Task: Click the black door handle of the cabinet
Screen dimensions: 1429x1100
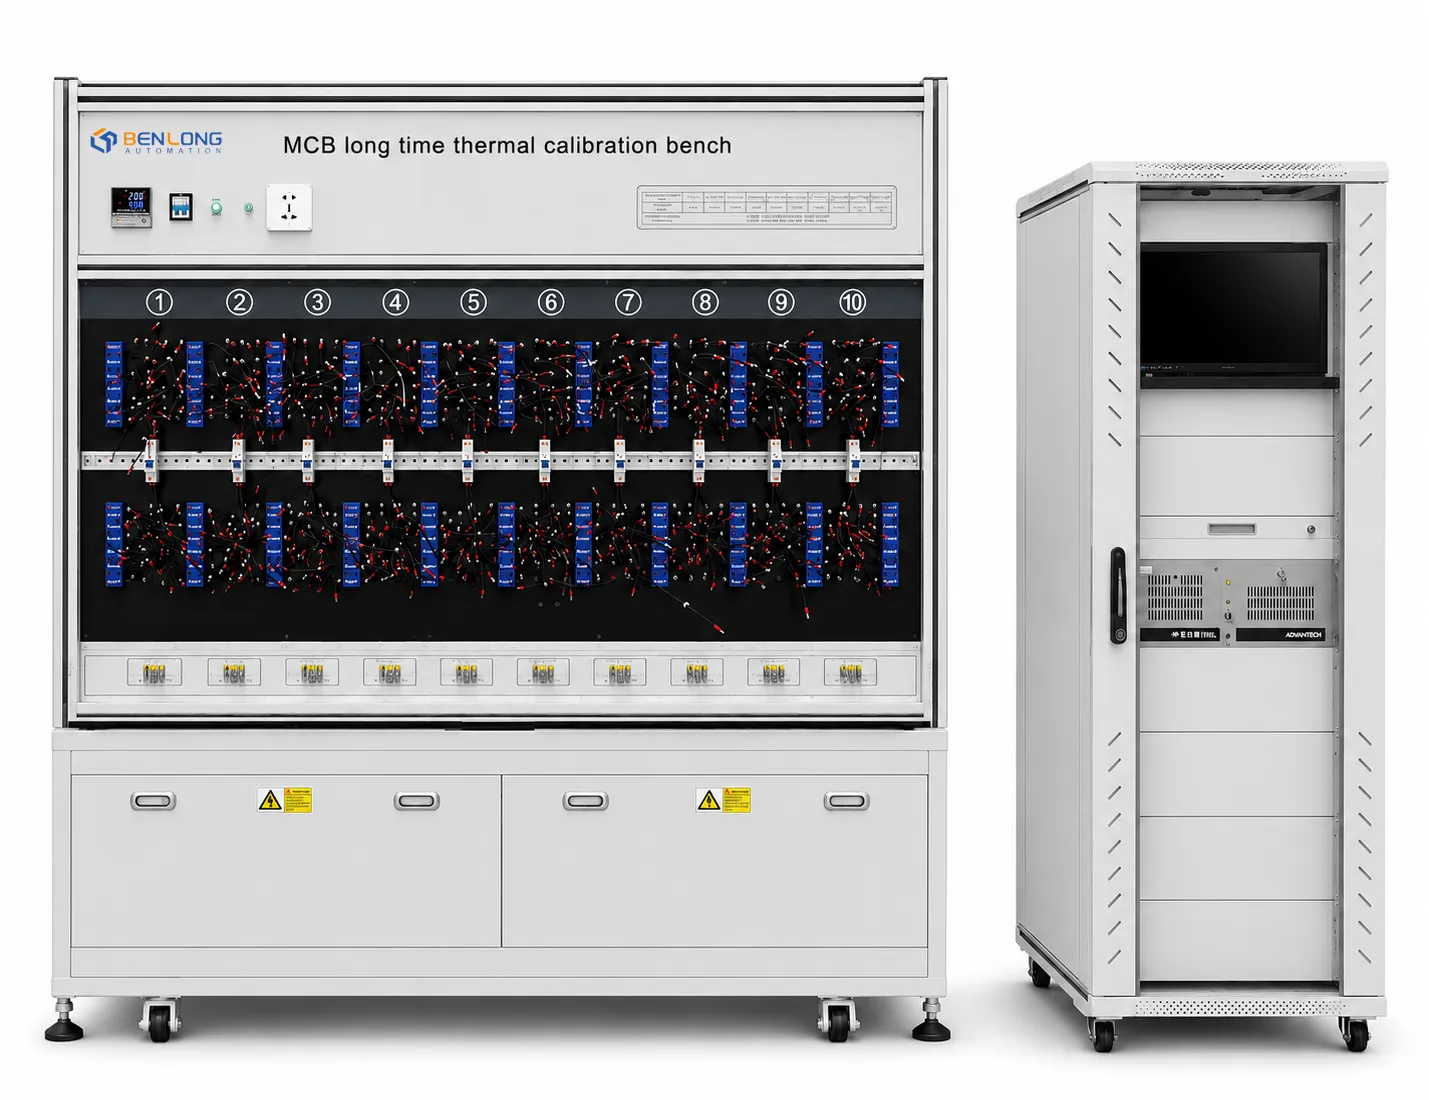Action: pos(1118,595)
